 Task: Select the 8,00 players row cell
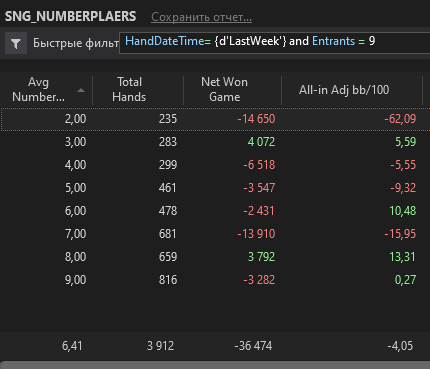(x=75, y=257)
